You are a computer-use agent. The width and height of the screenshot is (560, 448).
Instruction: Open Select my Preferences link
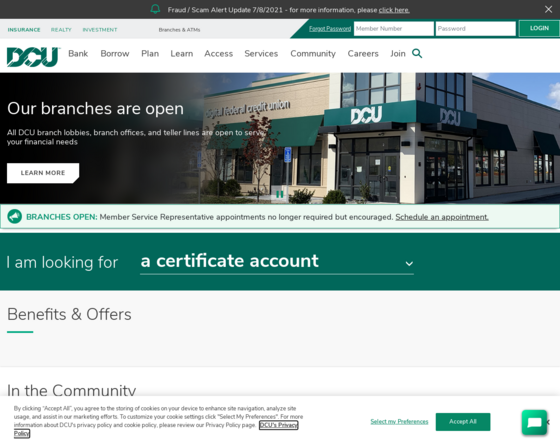pyautogui.click(x=399, y=422)
